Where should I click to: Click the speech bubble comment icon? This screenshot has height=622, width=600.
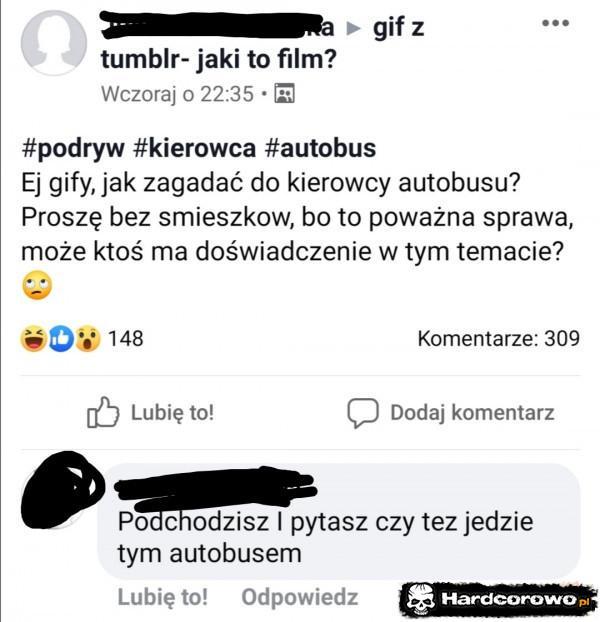pos(362,413)
